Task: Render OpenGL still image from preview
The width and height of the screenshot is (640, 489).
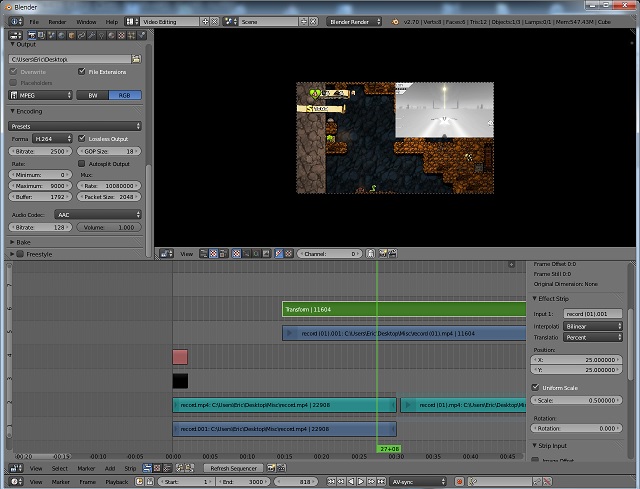Action: coord(383,253)
